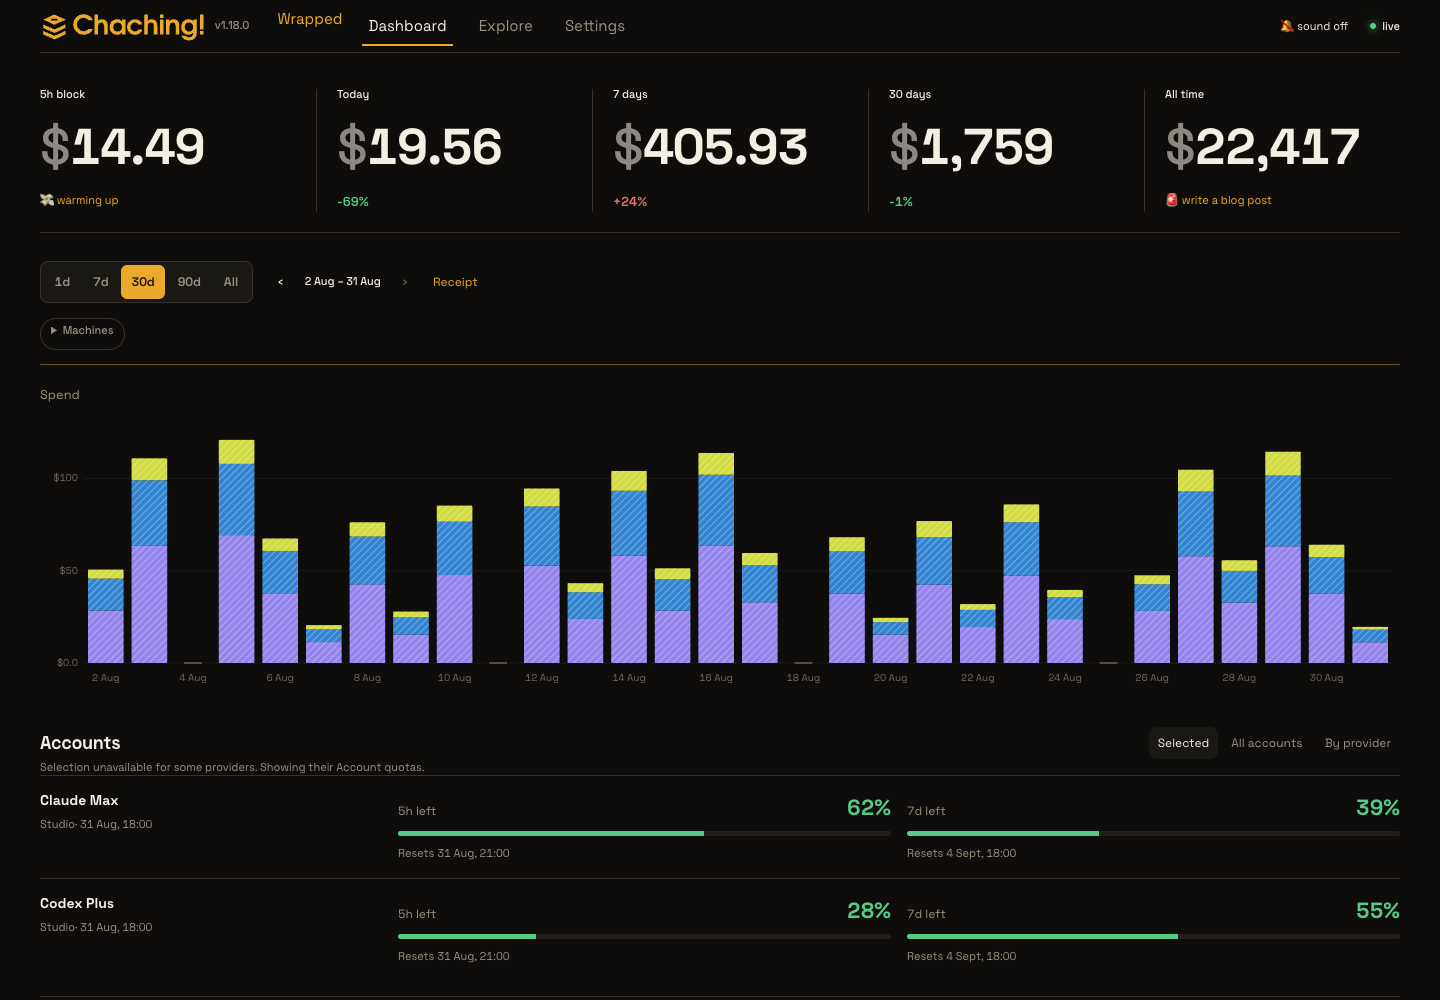Switch to All accounts view
The height and width of the screenshot is (1000, 1440).
(1266, 743)
